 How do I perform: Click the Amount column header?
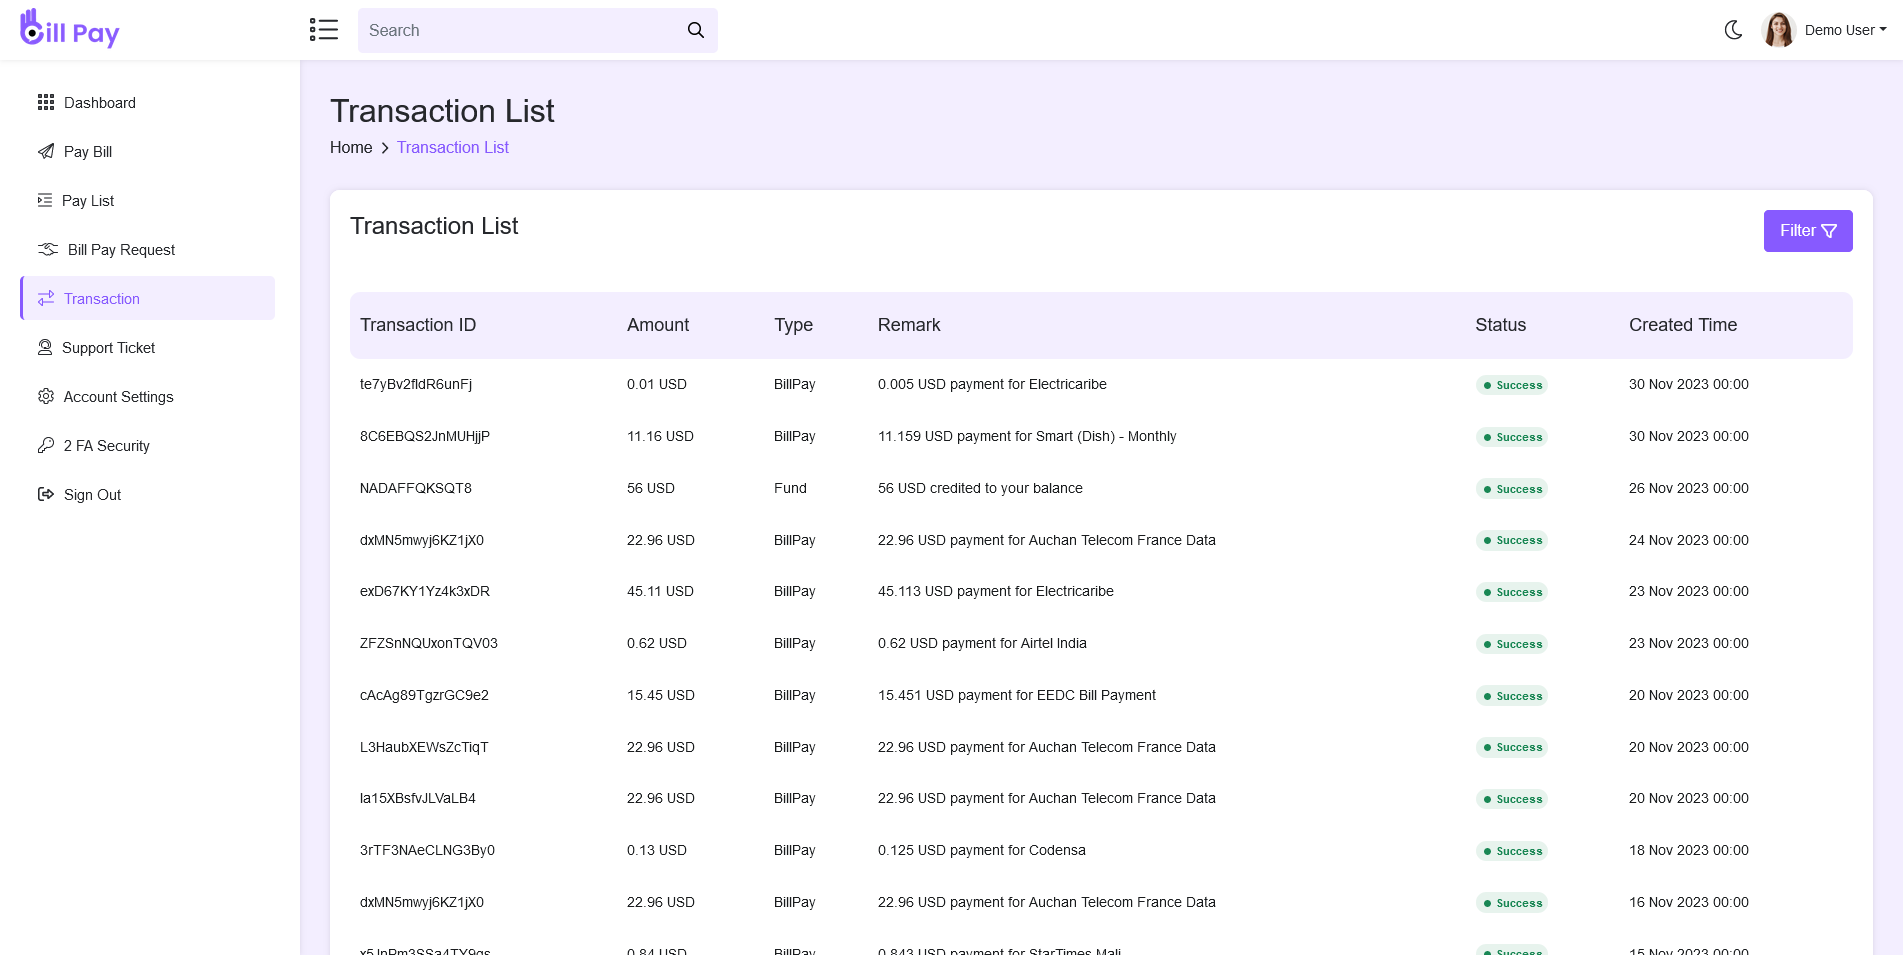click(x=658, y=325)
